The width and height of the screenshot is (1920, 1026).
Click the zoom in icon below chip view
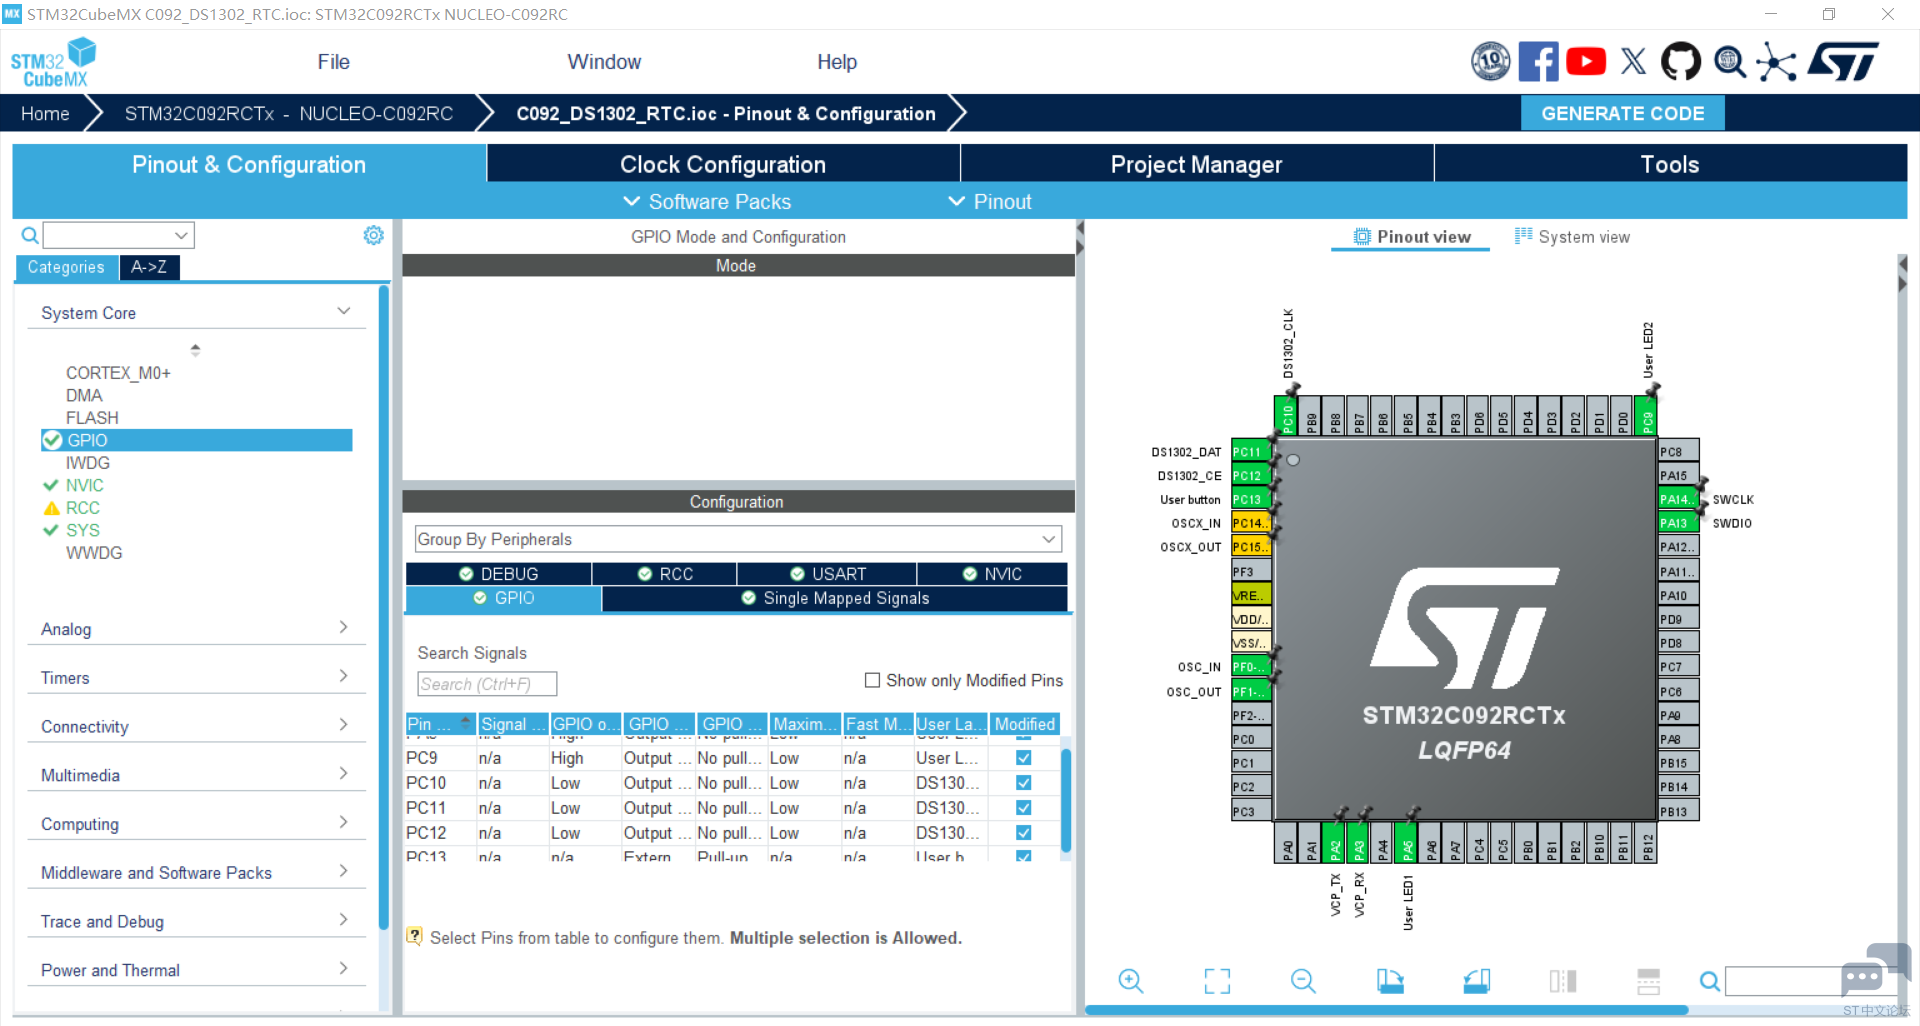[1131, 981]
